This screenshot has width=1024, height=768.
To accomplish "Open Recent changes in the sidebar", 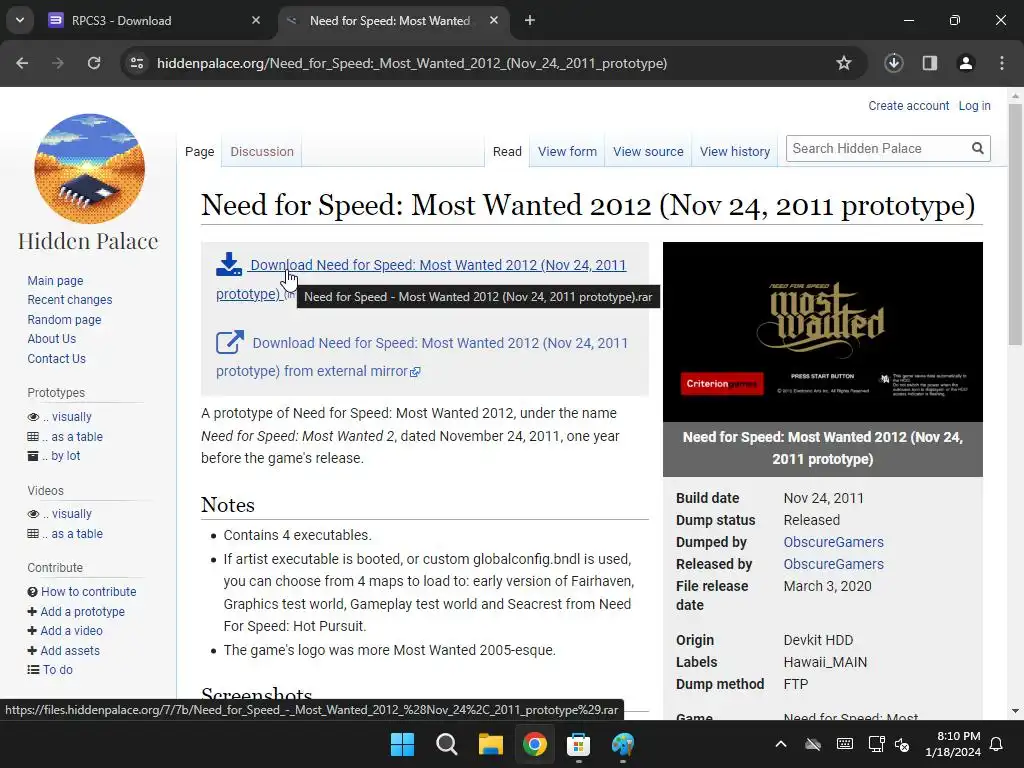I will [x=70, y=300].
